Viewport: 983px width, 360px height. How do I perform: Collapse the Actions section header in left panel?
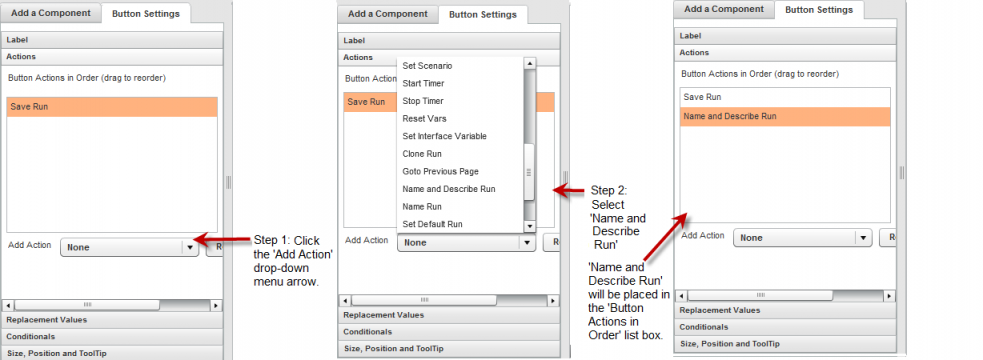point(112,56)
